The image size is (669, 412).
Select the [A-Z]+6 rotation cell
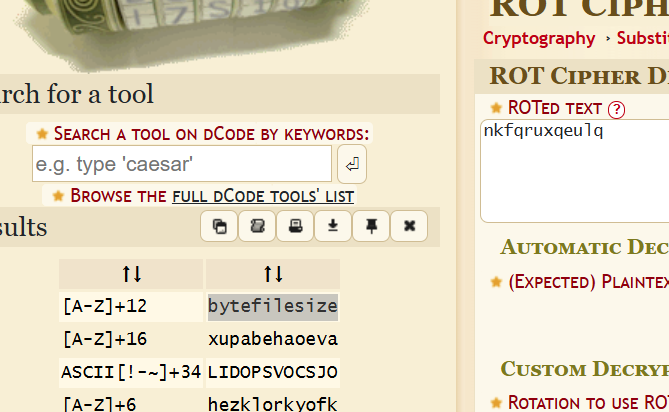point(131,403)
